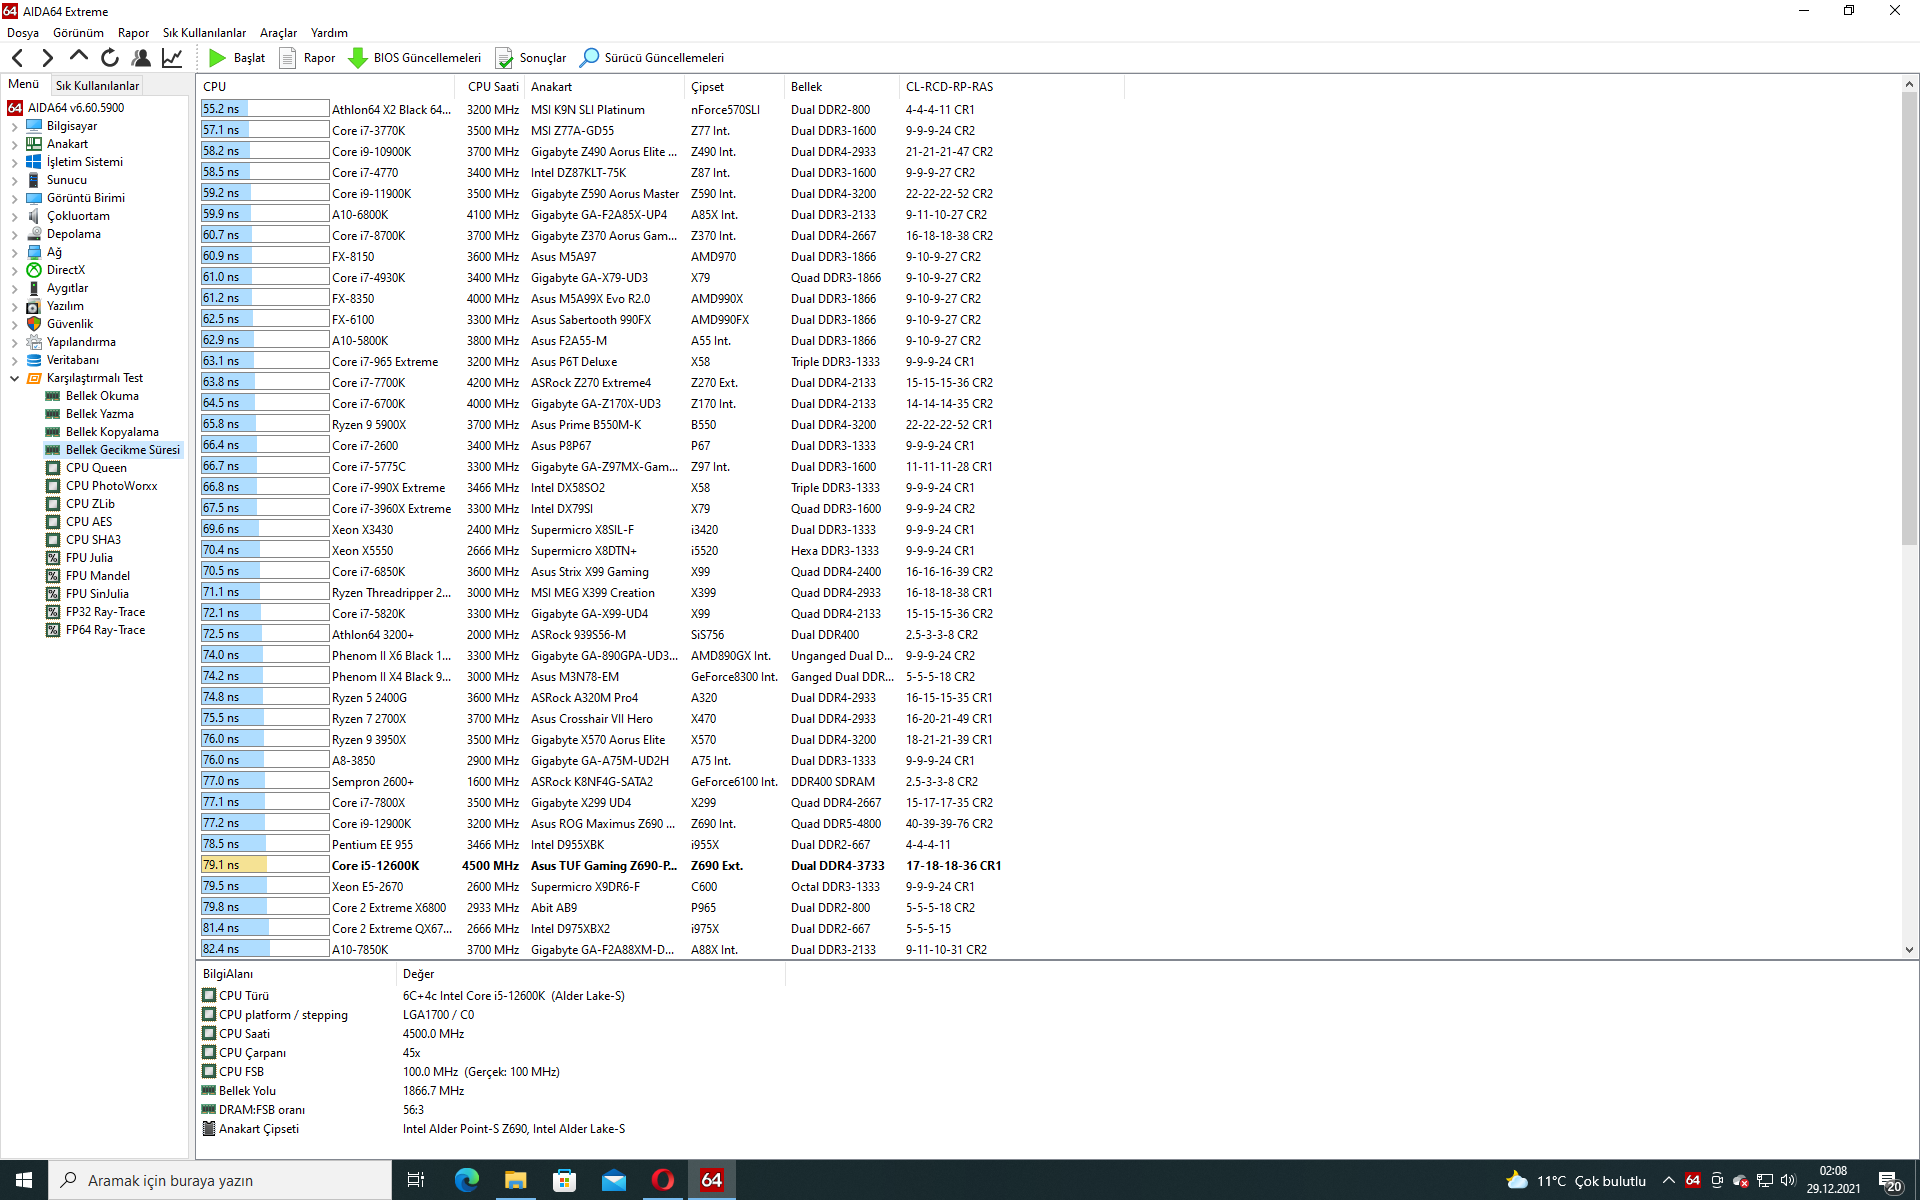Screen dimensions: 1920x1200
Task: Expand the Bilgisayar tree node
Action: (14, 127)
